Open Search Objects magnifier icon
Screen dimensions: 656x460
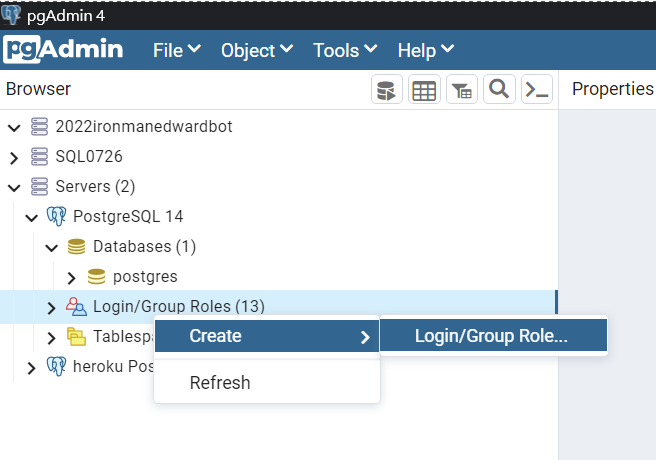coord(499,89)
